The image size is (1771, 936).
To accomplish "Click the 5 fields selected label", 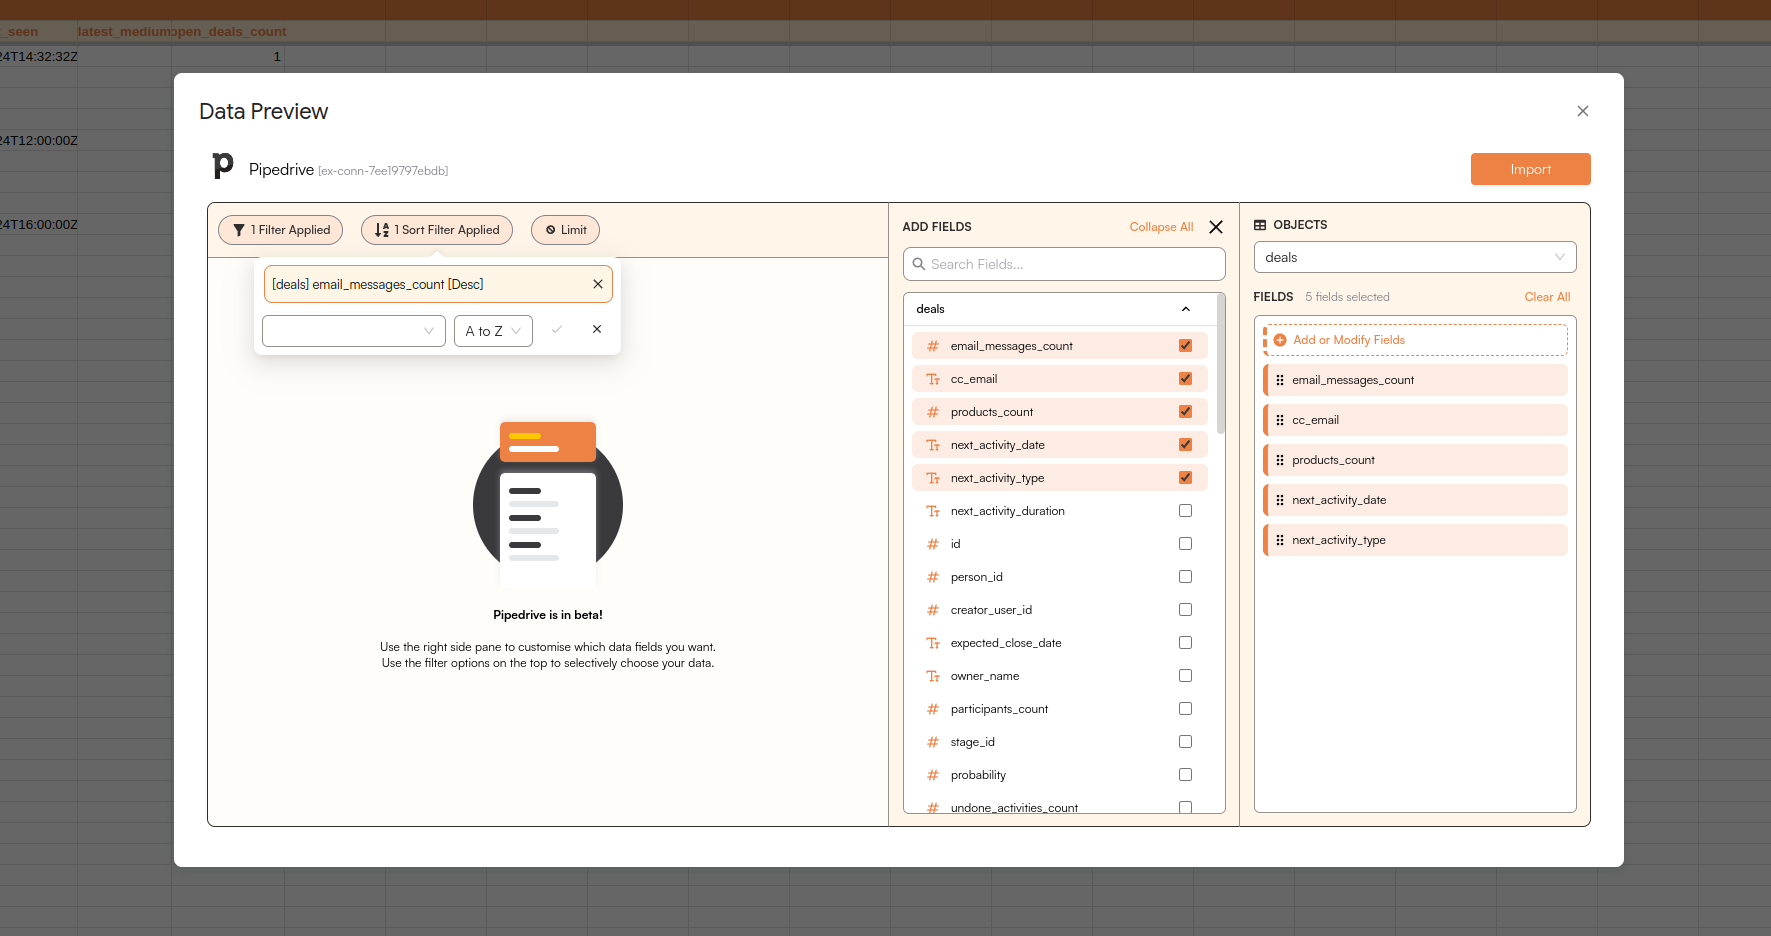I will tap(1347, 297).
